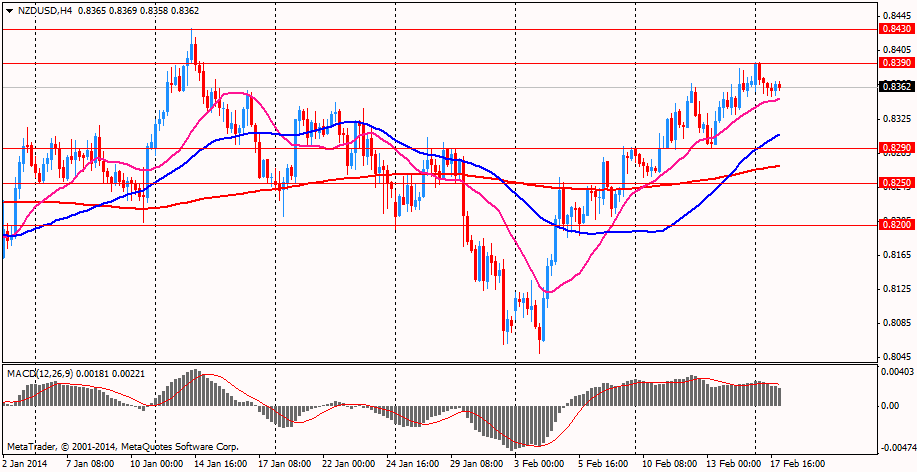This screenshot has width=917, height=472.
Task: Click the 29 Jan 08:00 time label
Action: pos(474,464)
